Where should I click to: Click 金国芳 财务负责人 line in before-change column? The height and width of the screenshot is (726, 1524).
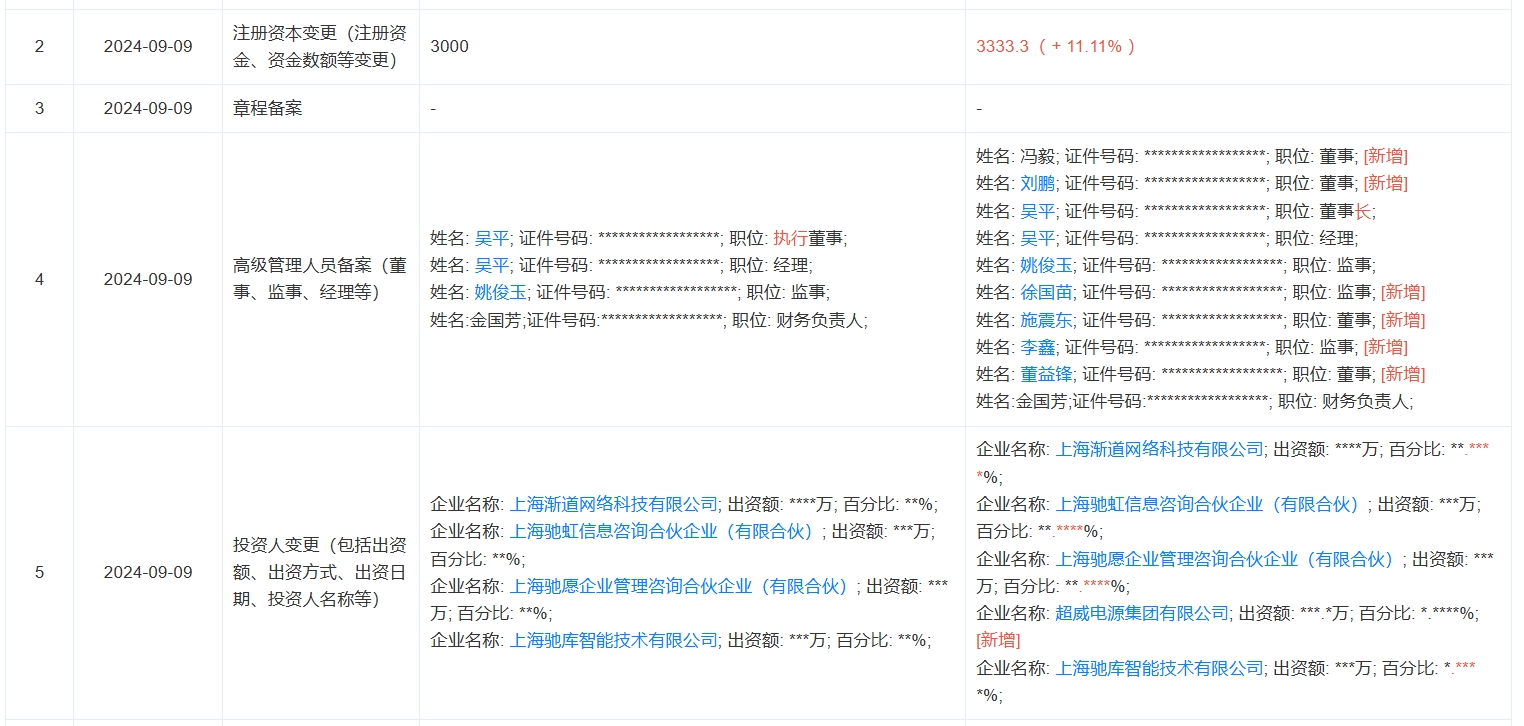649,320
